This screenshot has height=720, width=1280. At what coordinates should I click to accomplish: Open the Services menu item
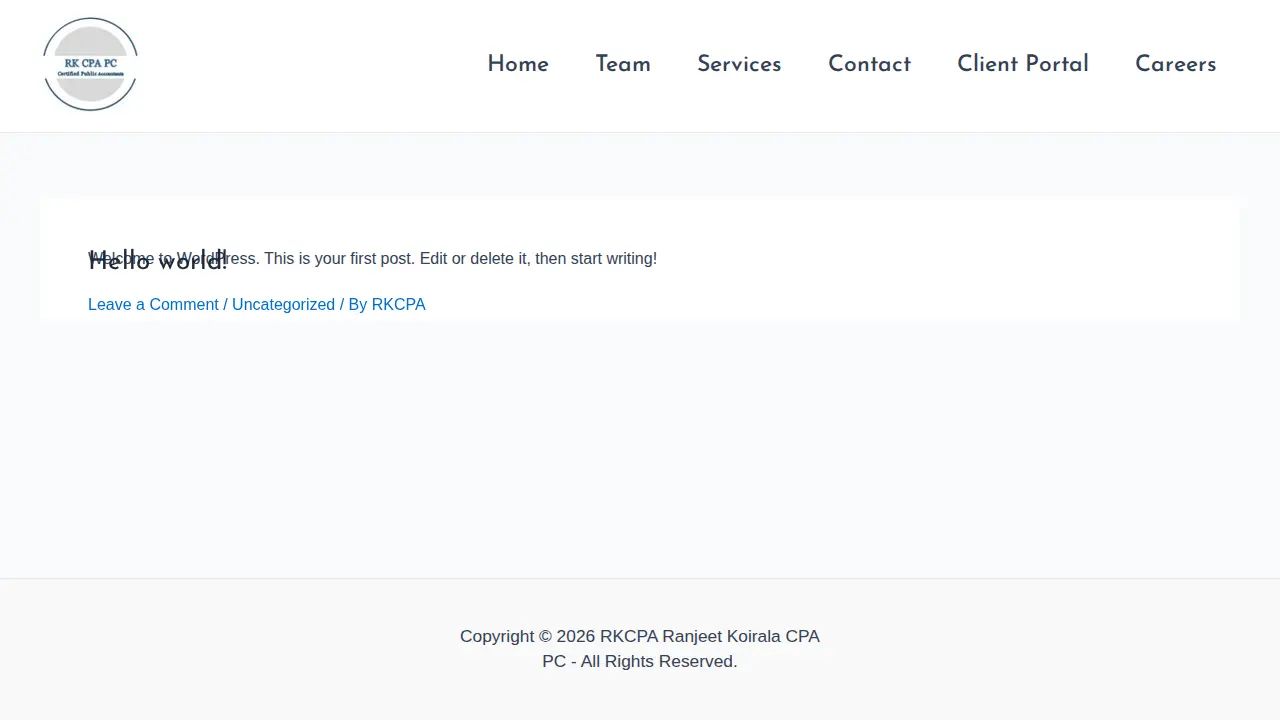click(x=739, y=64)
